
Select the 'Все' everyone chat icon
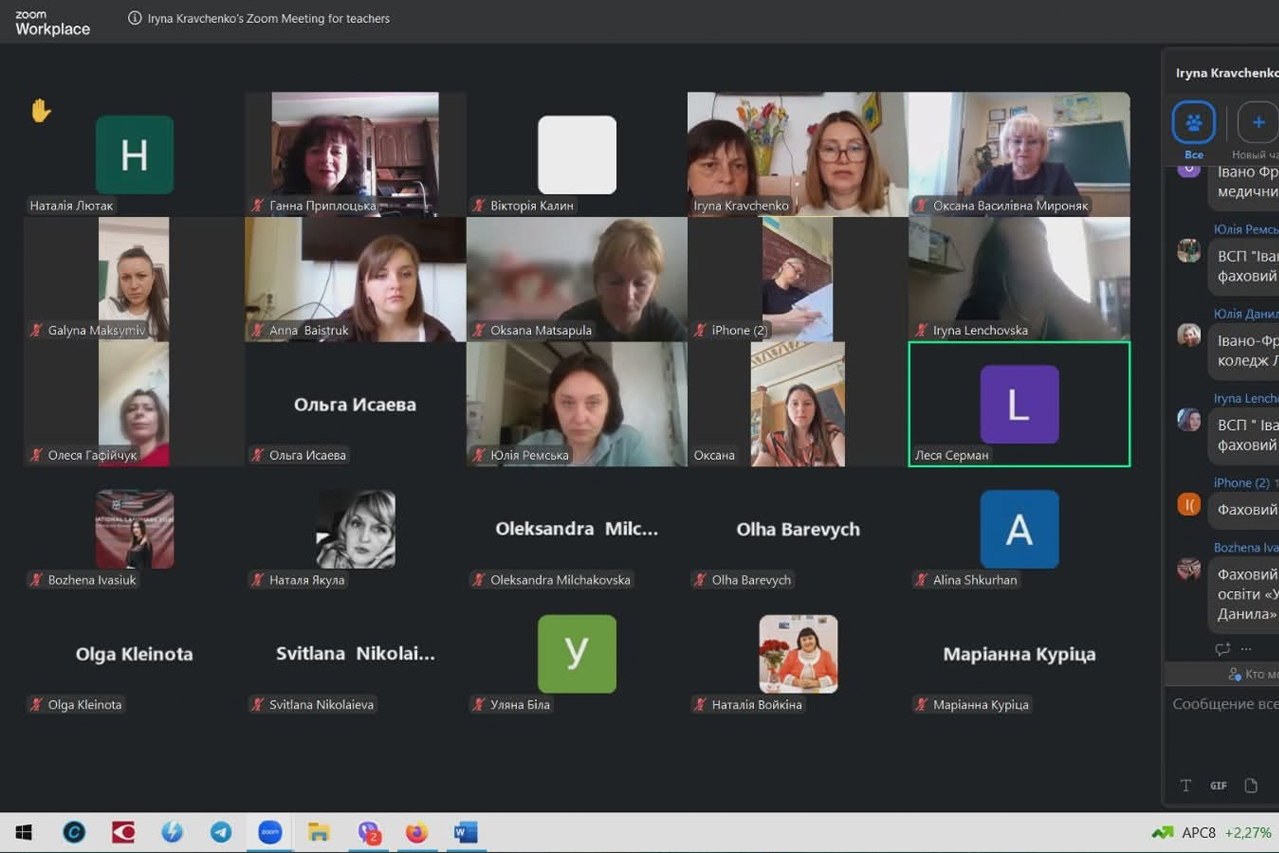(1194, 123)
